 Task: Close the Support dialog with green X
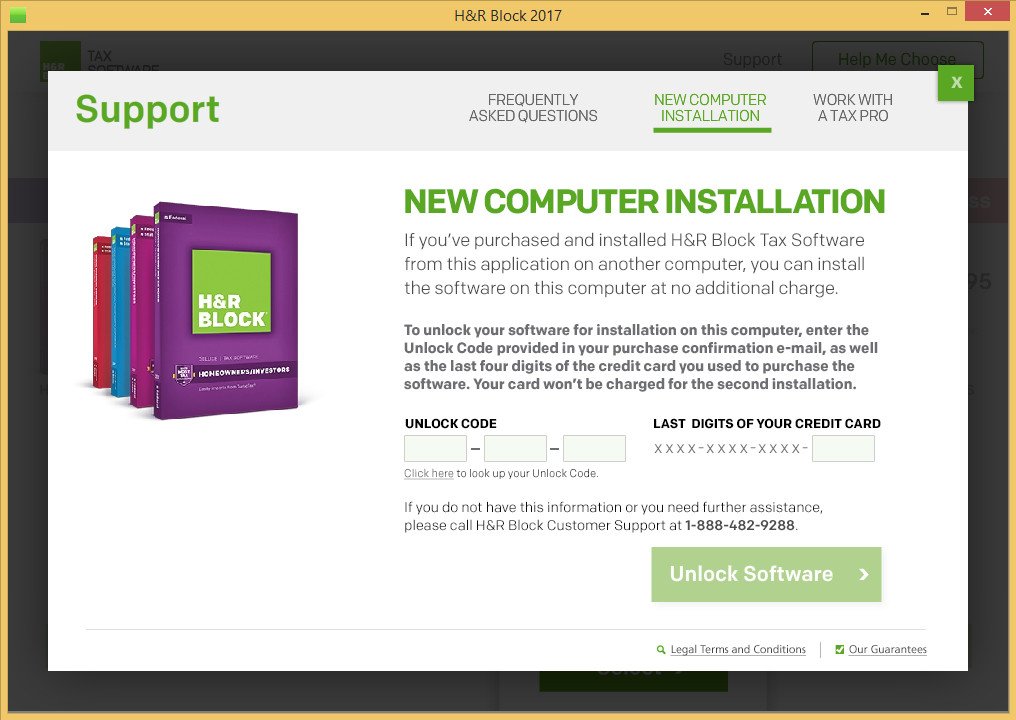coord(955,83)
